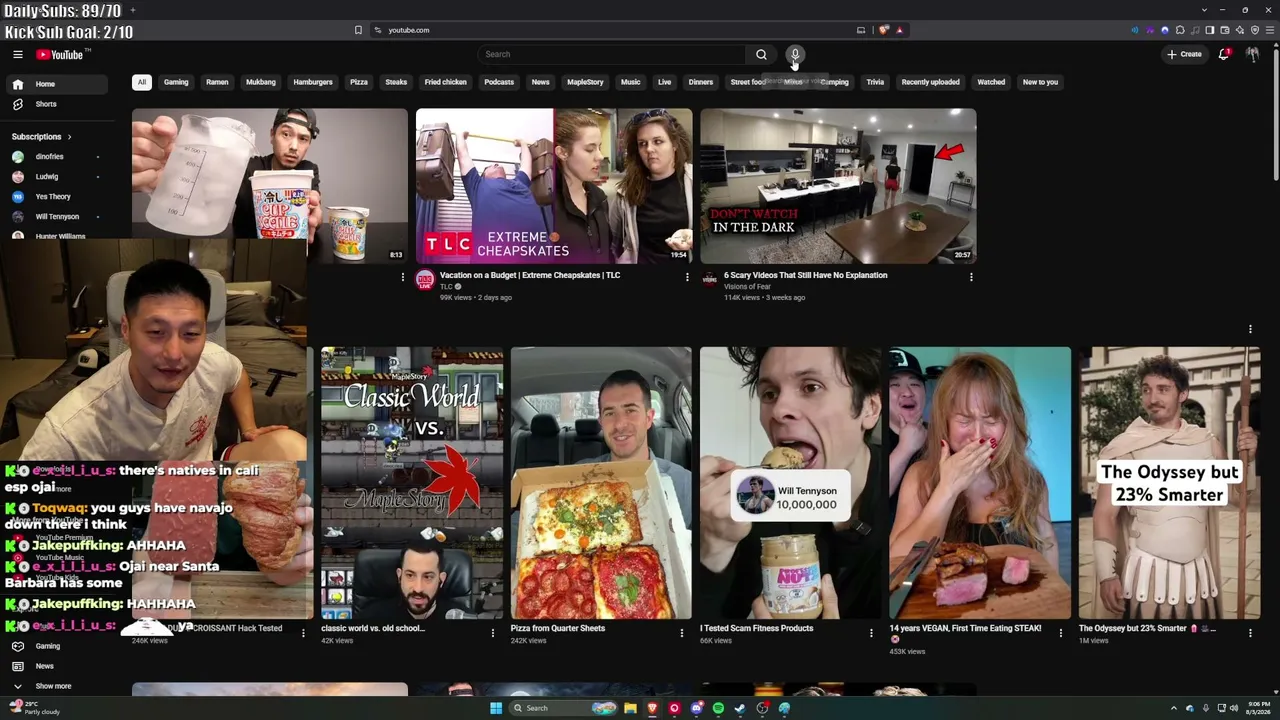Bookmark this page in address bar

pyautogui.click(x=358, y=30)
